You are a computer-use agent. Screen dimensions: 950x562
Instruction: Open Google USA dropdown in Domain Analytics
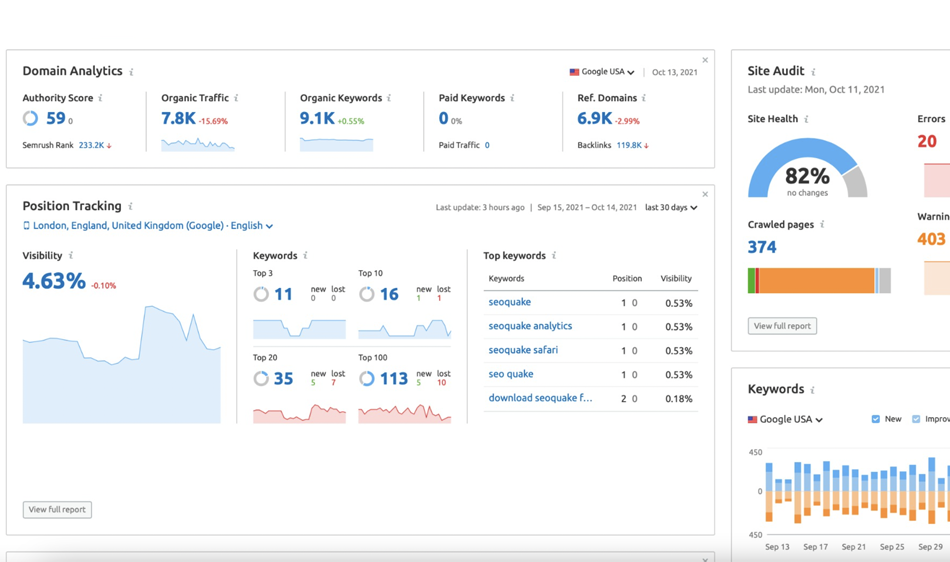[x=602, y=72]
